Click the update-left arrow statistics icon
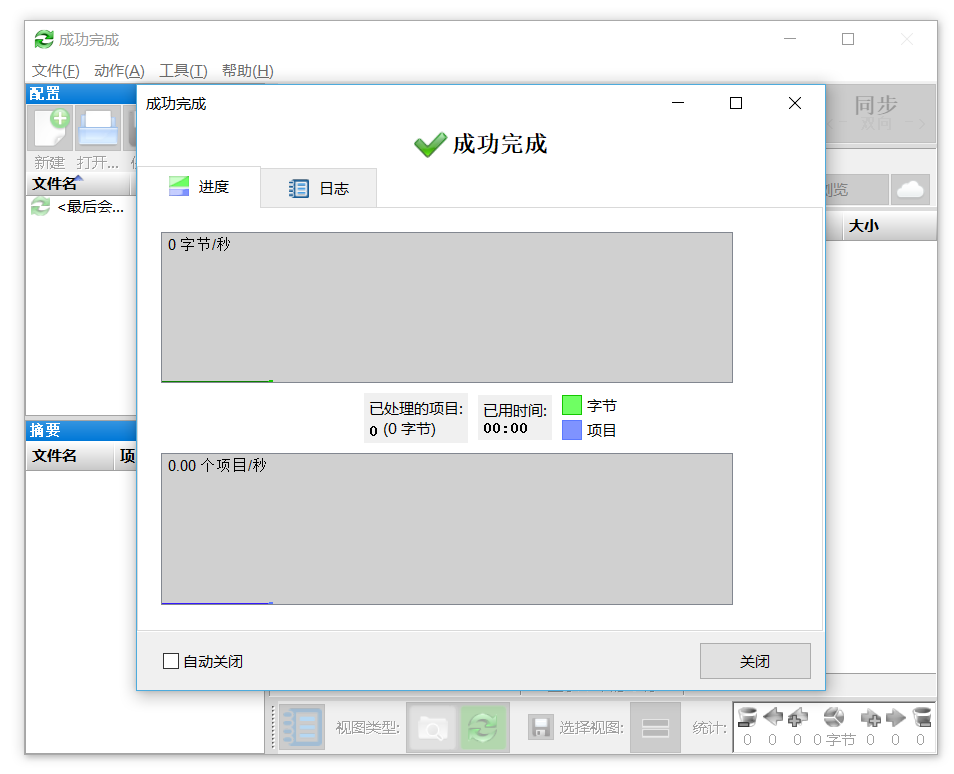 point(773,717)
